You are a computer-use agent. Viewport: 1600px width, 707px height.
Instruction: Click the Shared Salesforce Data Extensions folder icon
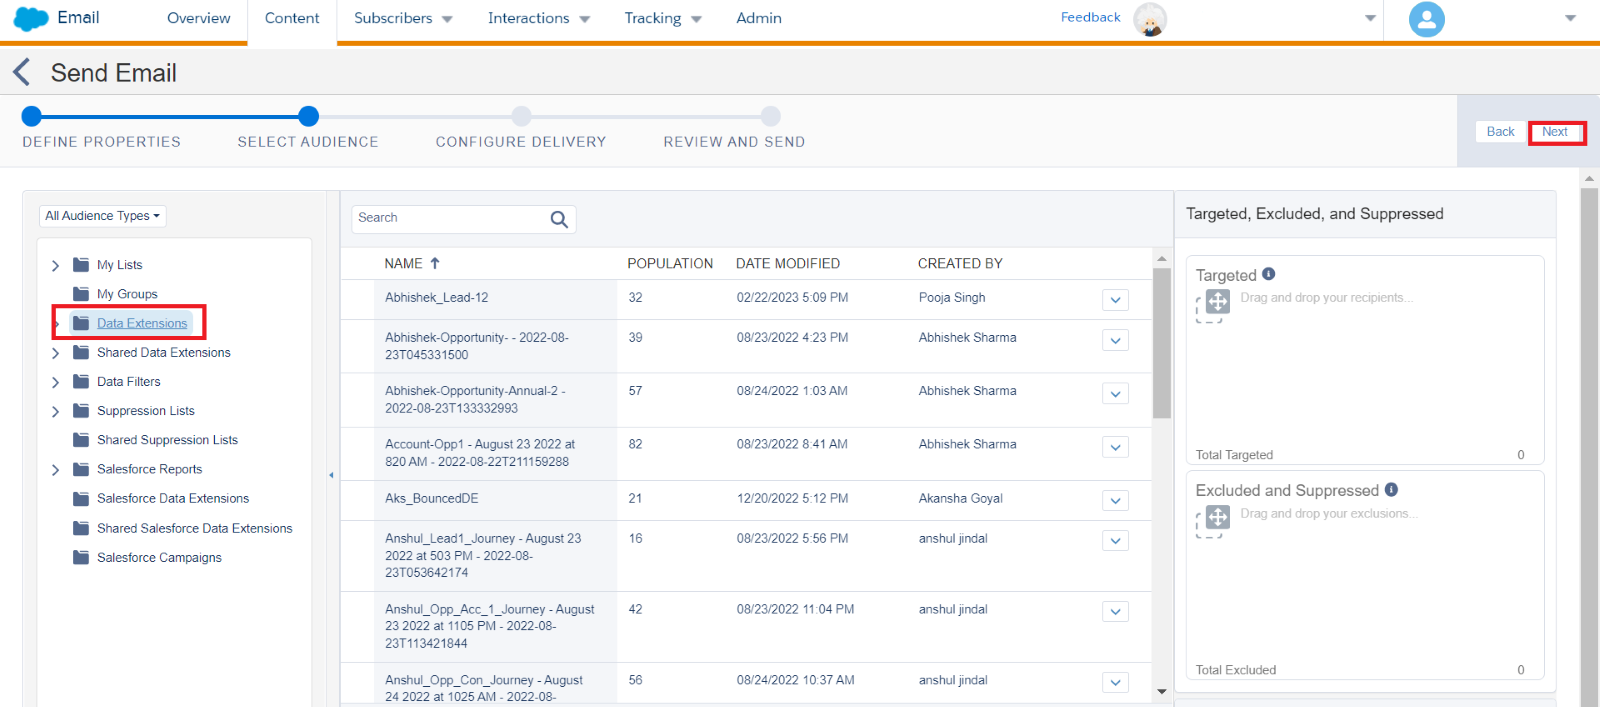pos(81,528)
